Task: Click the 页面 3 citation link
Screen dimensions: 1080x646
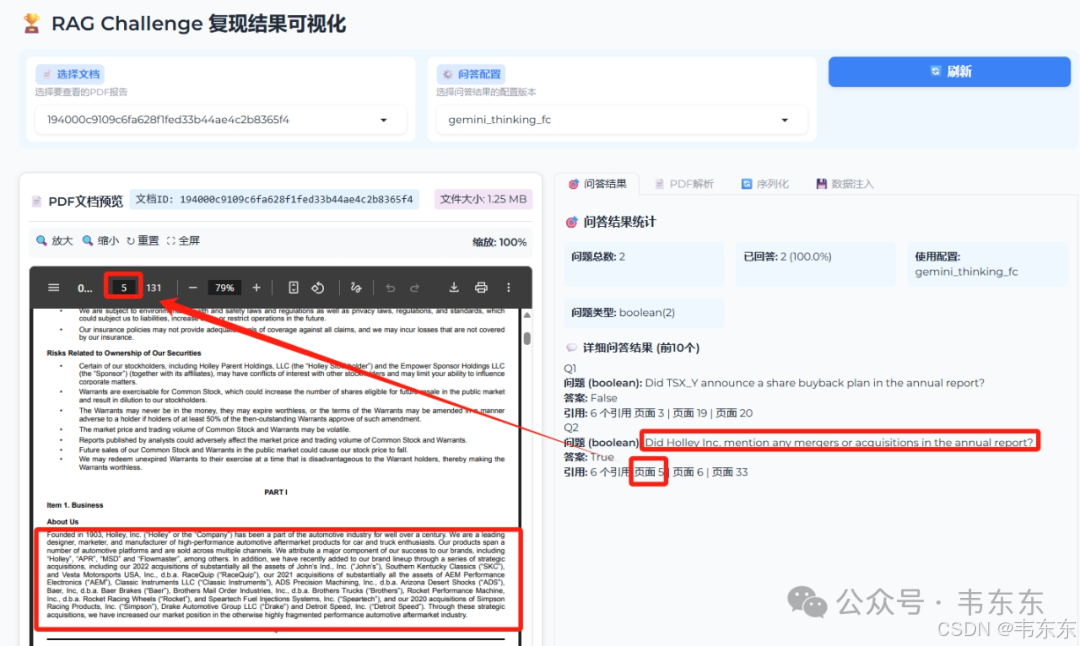Action: 649,413
